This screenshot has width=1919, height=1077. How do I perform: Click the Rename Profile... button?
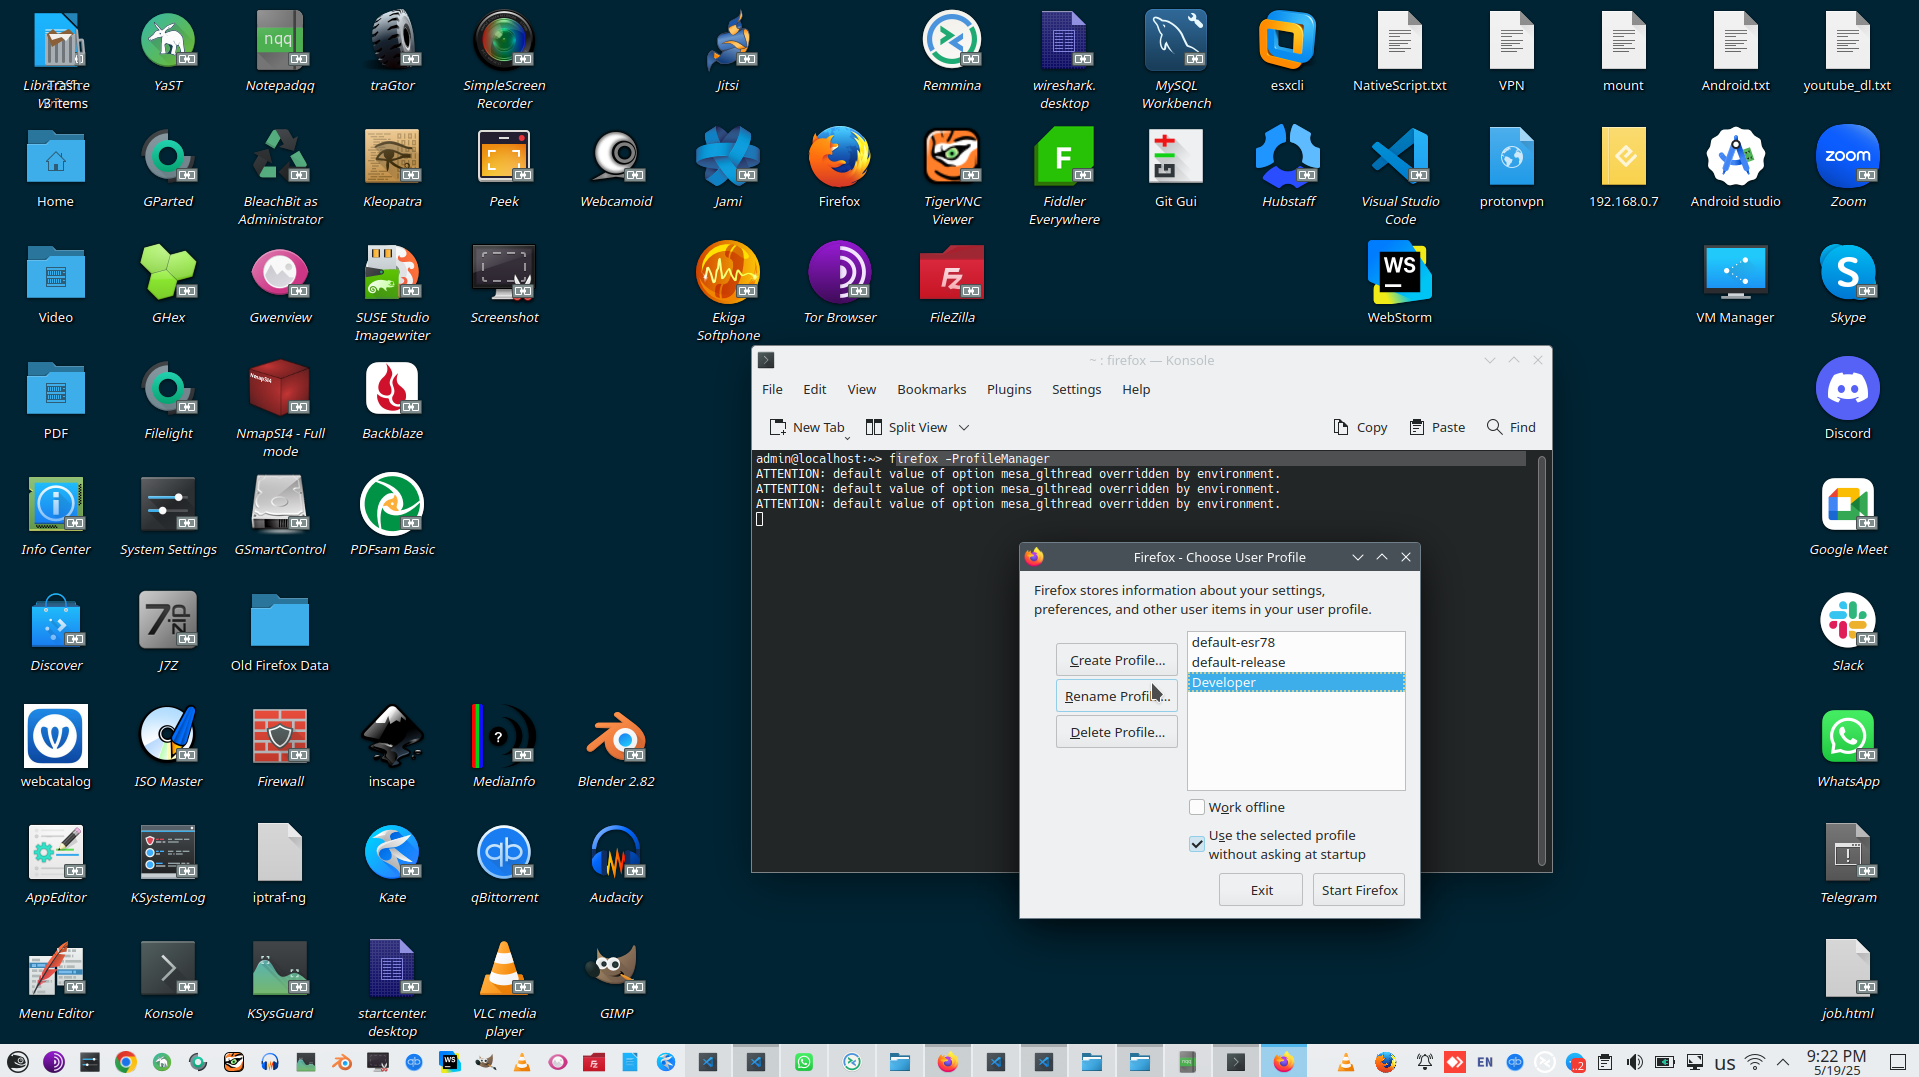click(x=1117, y=696)
